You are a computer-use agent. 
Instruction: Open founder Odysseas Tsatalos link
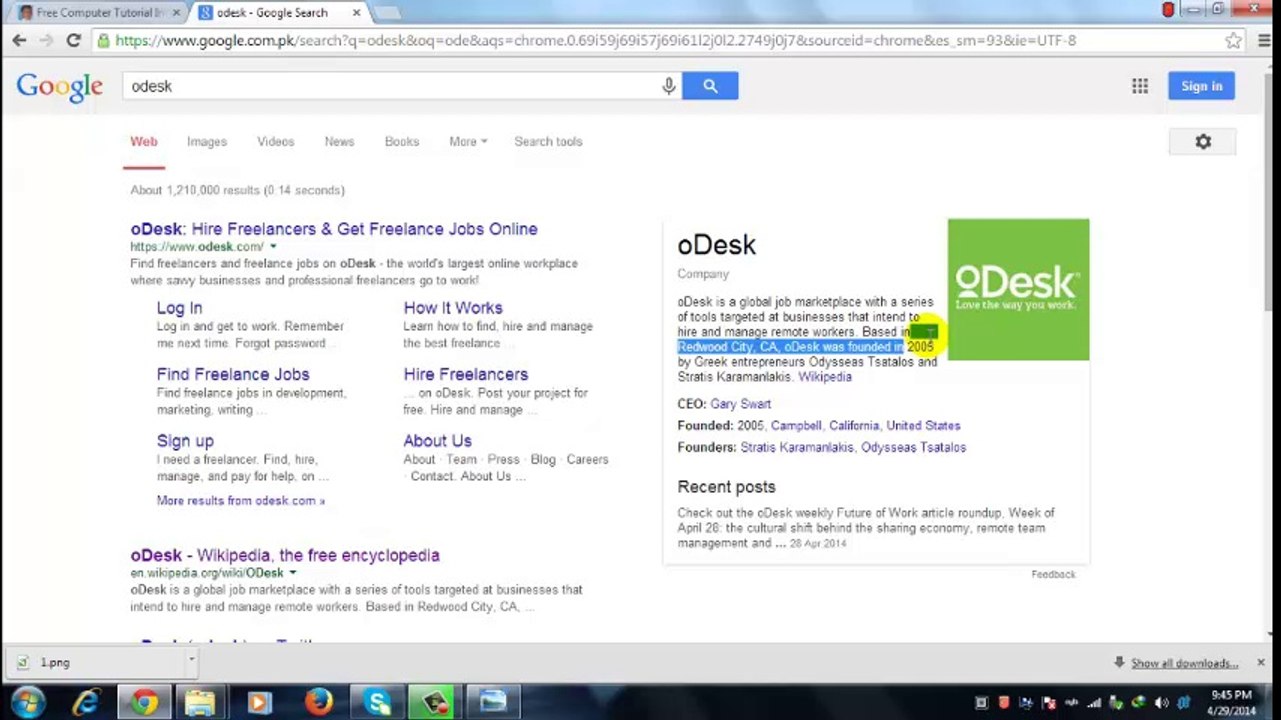[913, 448]
